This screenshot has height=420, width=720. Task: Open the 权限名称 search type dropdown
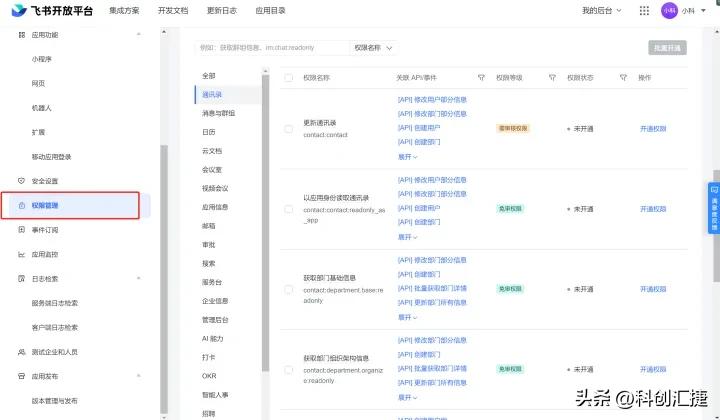[x=374, y=47]
